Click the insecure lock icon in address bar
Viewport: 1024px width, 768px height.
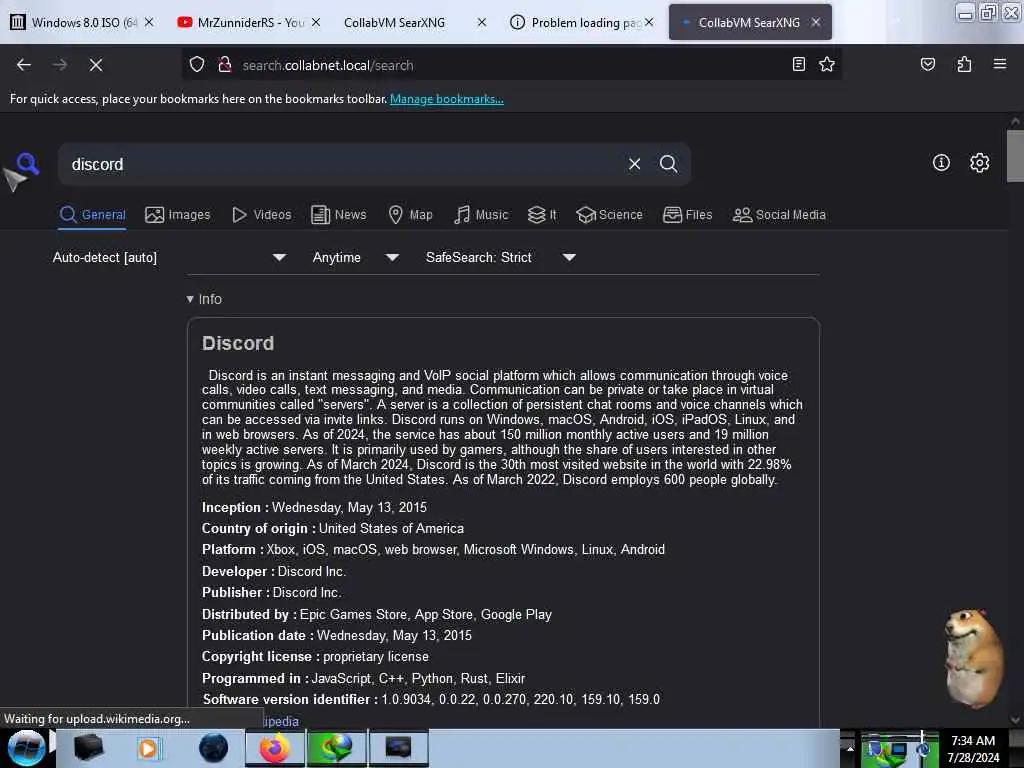coord(225,65)
